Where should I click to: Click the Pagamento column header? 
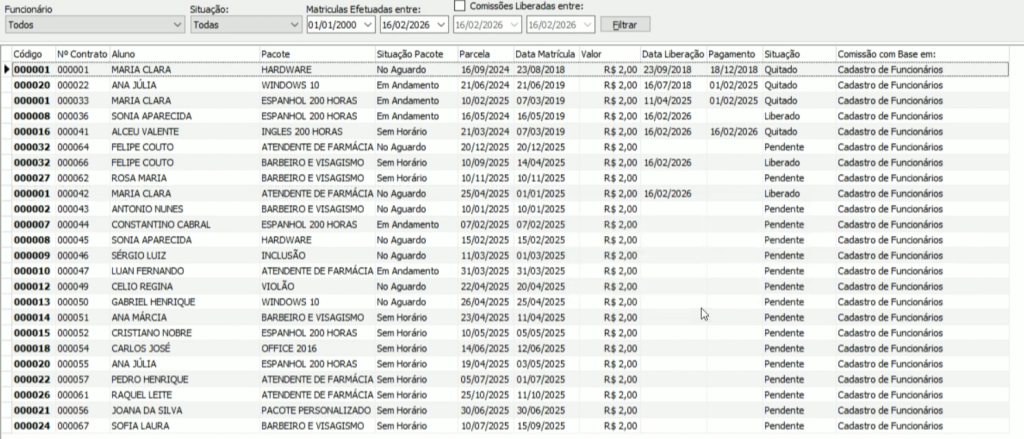[734, 54]
